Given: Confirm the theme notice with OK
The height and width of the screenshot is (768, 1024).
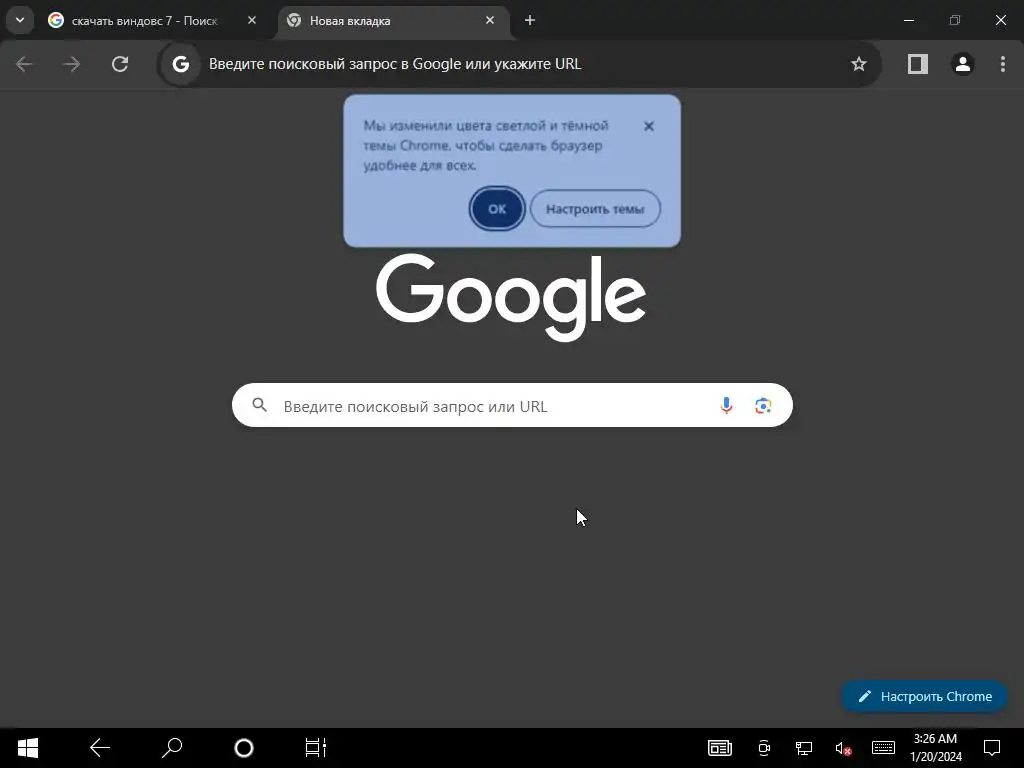Looking at the screenshot, I should (x=497, y=209).
